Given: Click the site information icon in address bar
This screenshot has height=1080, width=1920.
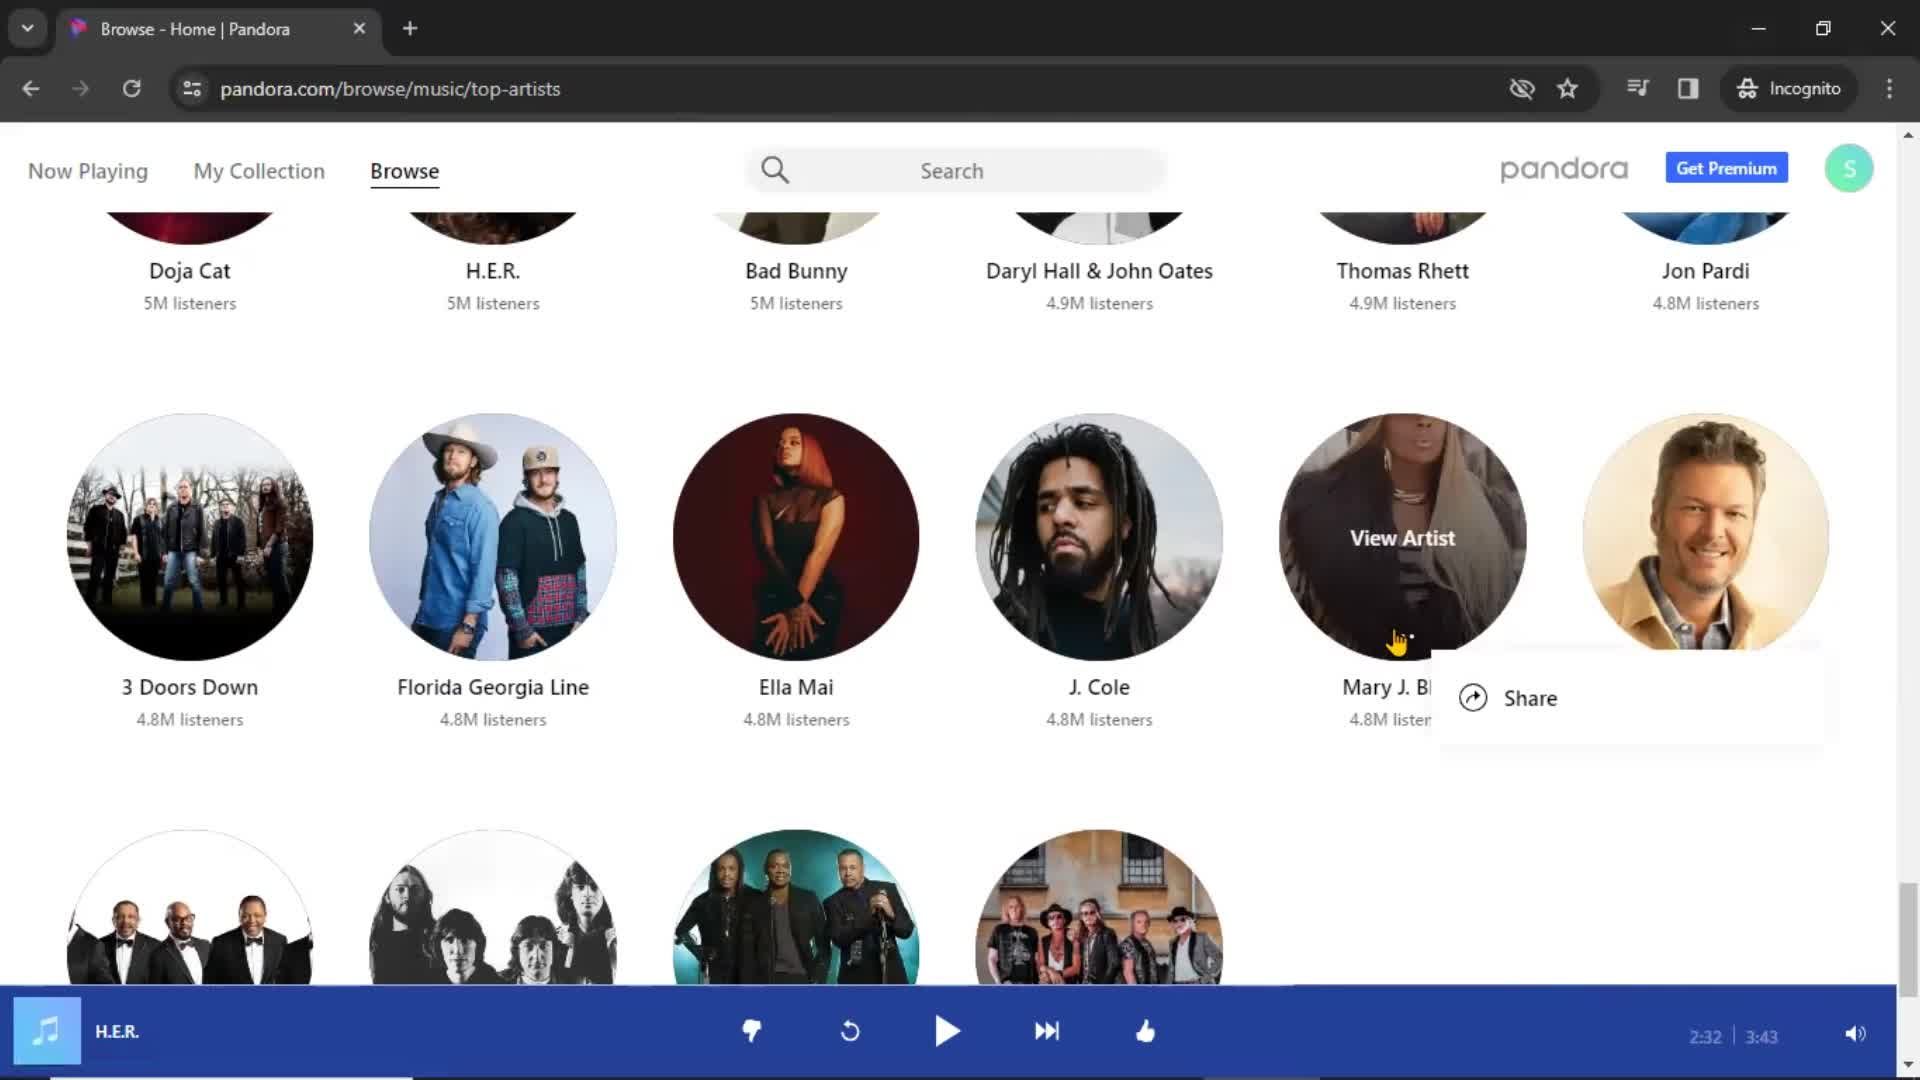Looking at the screenshot, I should (192, 88).
